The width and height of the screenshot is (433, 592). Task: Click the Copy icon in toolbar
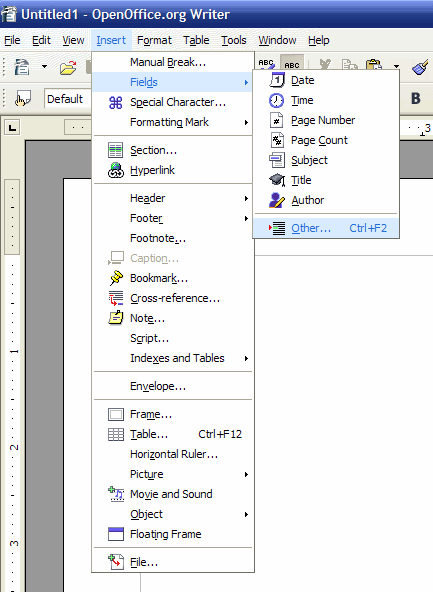(349, 65)
